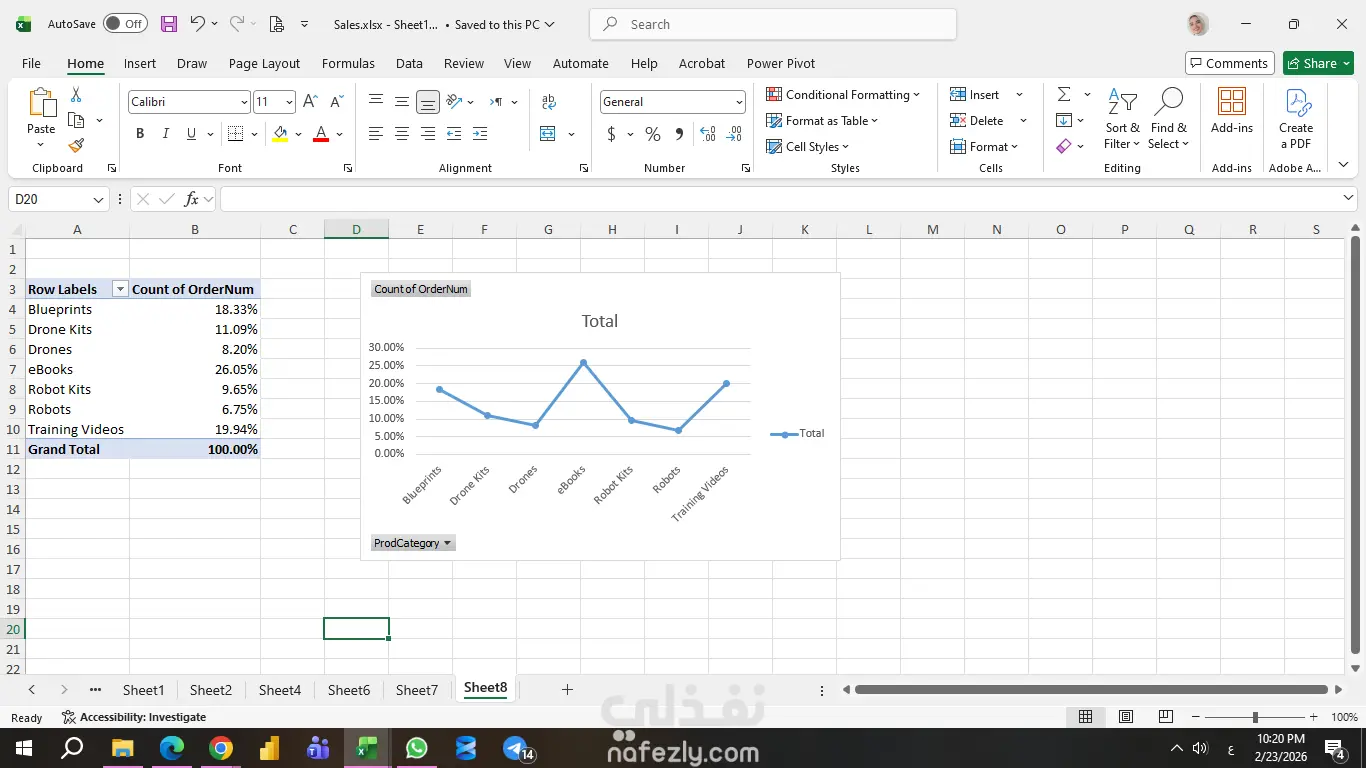The height and width of the screenshot is (768, 1366).
Task: Switch to Page Layout view icon
Action: click(x=1126, y=717)
